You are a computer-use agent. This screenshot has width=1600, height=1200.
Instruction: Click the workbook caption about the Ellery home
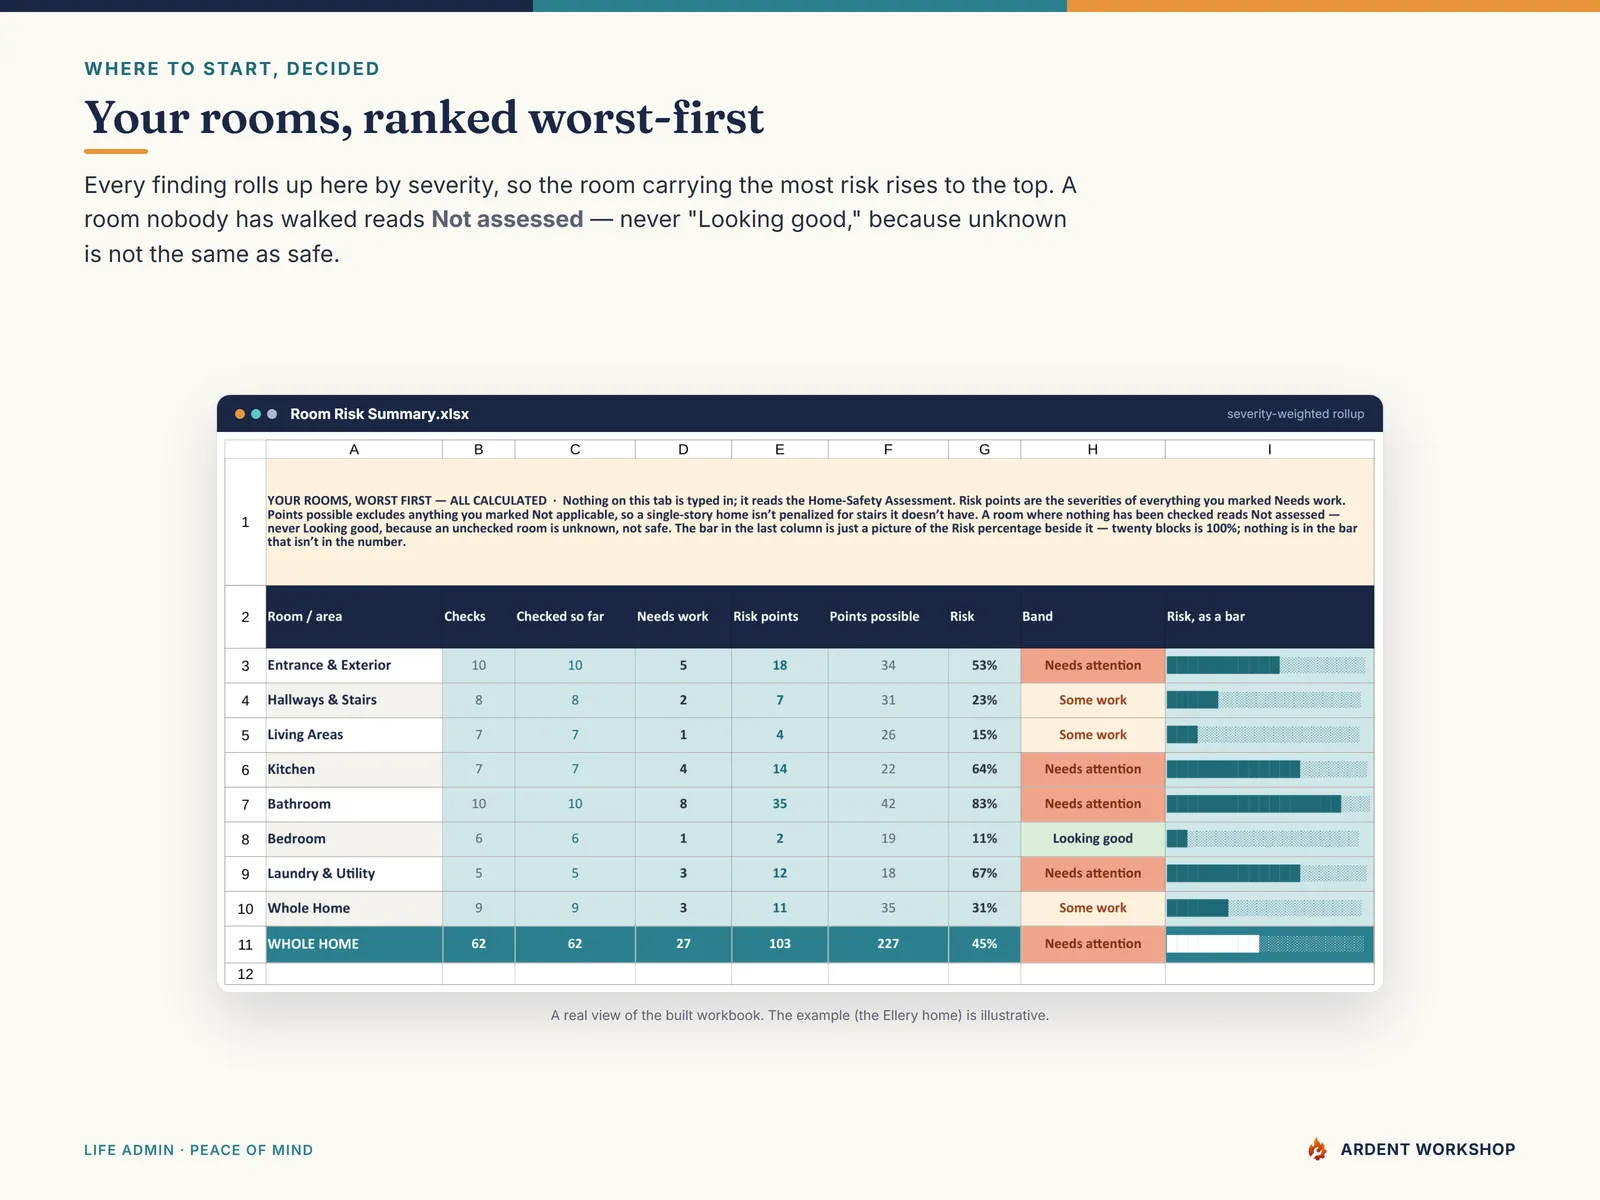tap(800, 1015)
